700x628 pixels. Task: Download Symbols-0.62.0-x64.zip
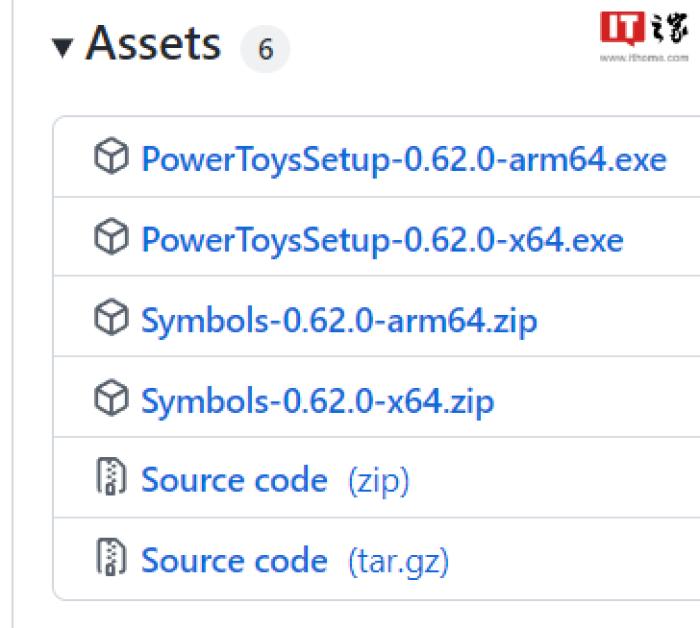[318, 402]
